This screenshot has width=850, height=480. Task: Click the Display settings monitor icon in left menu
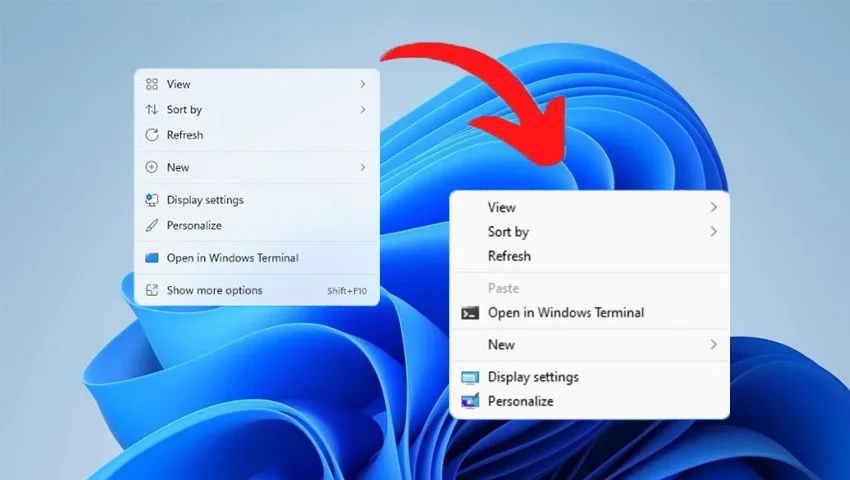pyautogui.click(x=152, y=200)
